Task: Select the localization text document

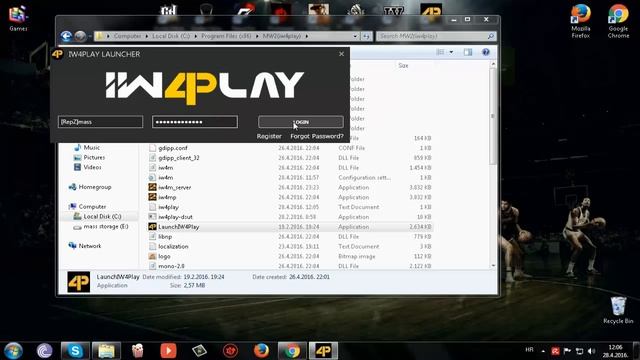Action: (x=173, y=246)
